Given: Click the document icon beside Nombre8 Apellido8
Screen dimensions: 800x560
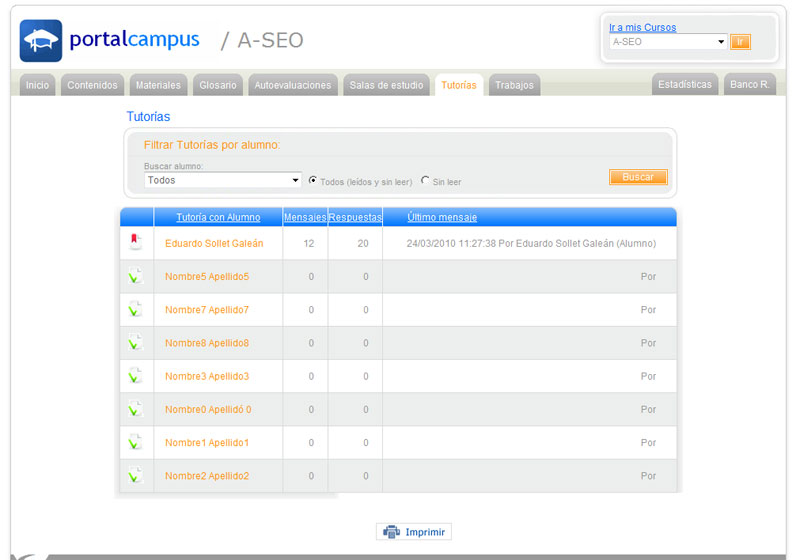Looking at the screenshot, I should (x=135, y=342).
